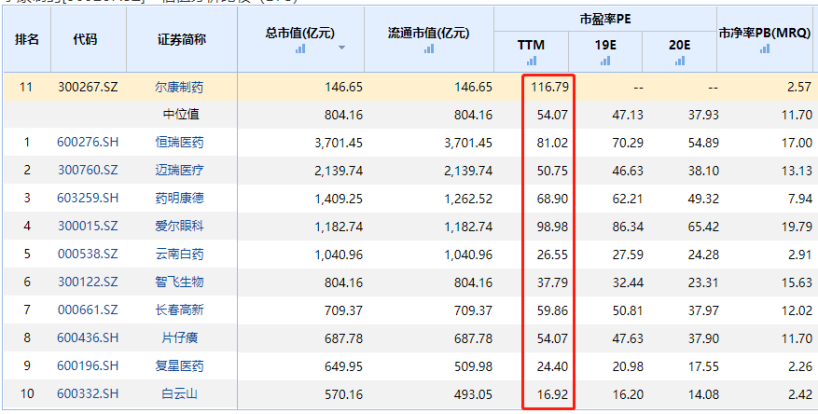Click the 流通市值(亿元) header label
The height and width of the screenshot is (414, 818).
[429, 33]
